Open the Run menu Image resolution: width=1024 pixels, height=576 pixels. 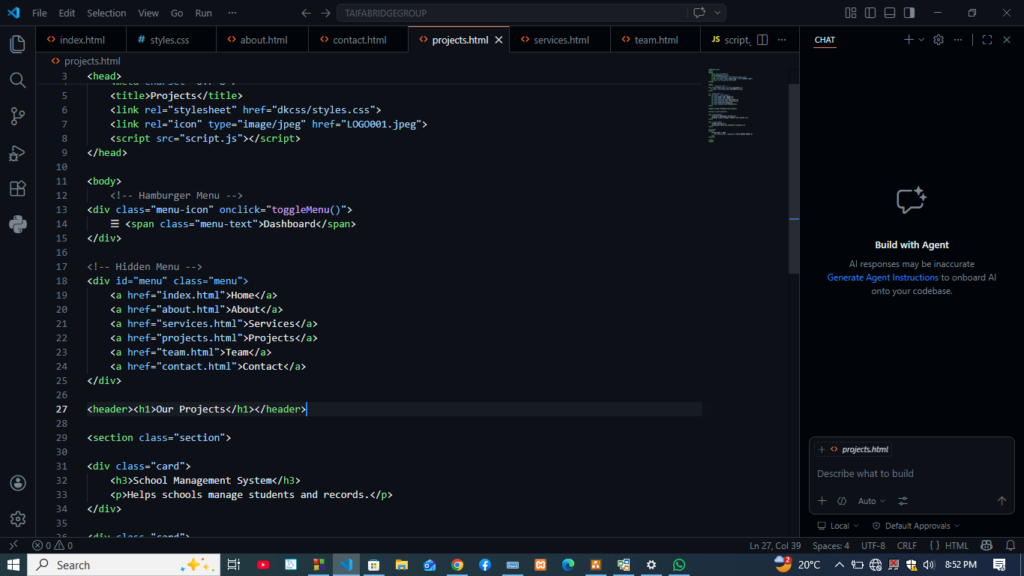coord(203,13)
